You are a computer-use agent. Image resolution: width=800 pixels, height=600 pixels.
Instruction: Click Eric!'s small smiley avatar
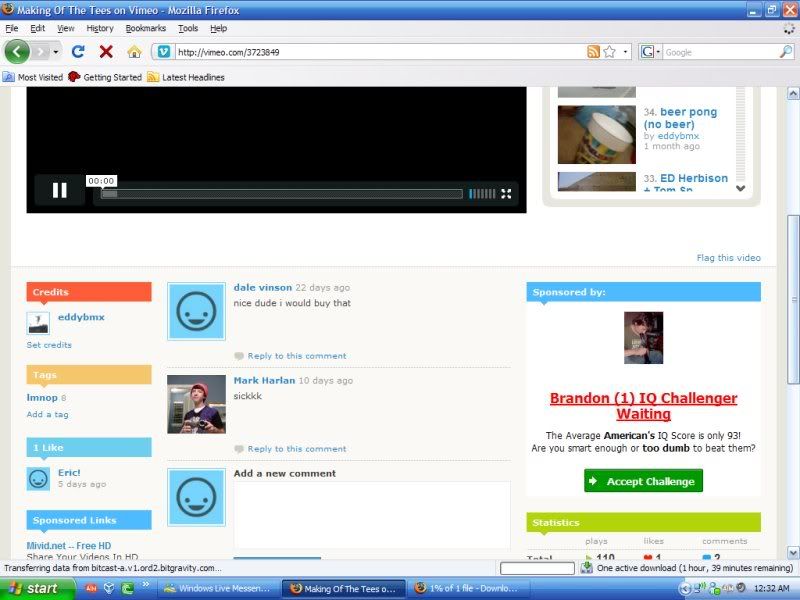[38, 479]
